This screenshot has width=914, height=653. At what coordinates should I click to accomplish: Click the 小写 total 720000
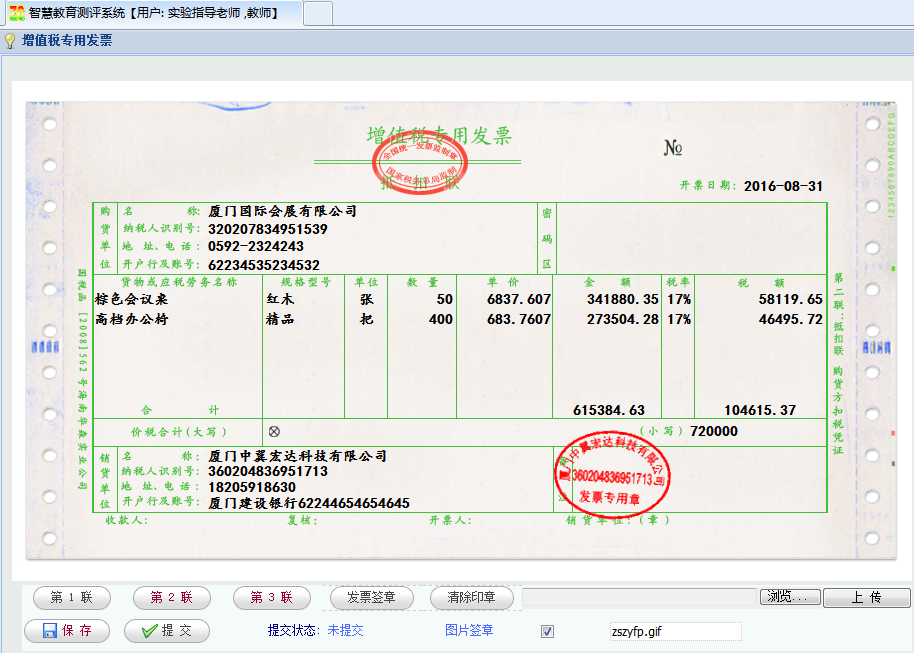tap(714, 431)
